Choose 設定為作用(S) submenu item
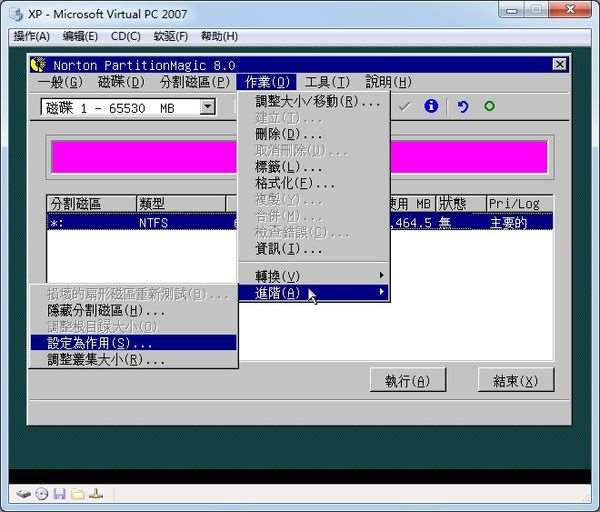 click(134, 342)
